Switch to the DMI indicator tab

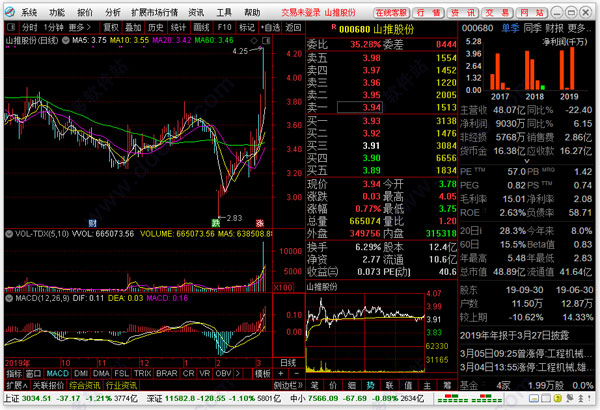(x=81, y=373)
